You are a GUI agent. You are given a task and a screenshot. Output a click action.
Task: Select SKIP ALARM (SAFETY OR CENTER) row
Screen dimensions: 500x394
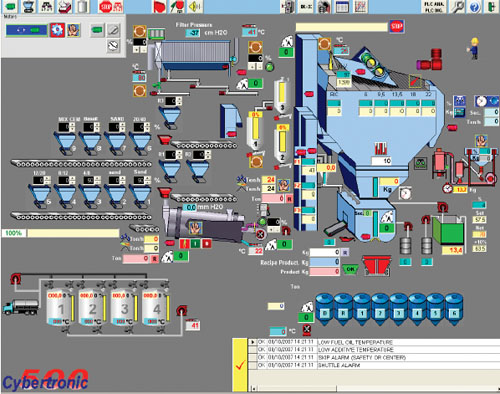375,357
